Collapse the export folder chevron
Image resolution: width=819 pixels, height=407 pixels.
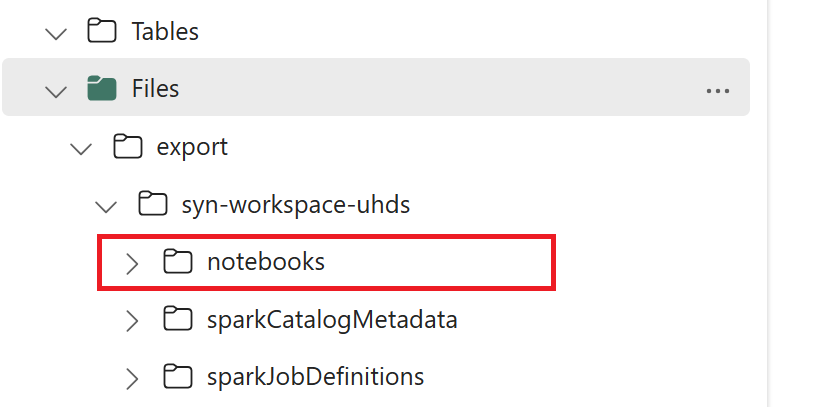pyautogui.click(x=81, y=149)
